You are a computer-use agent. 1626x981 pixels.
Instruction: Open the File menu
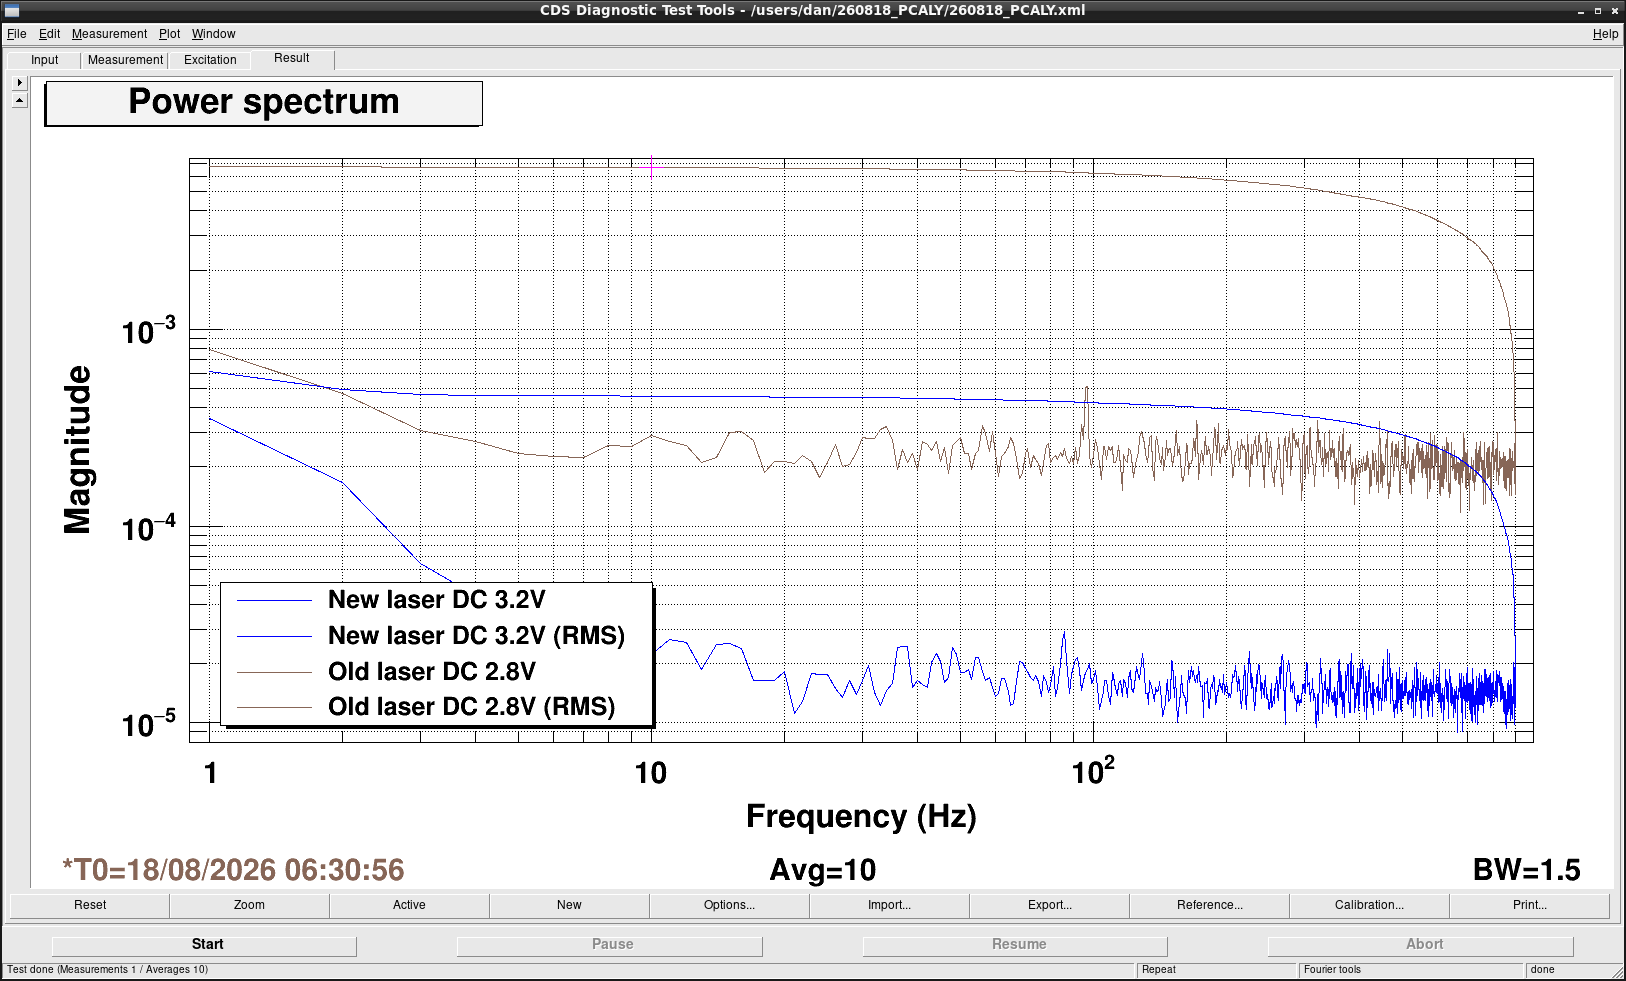click(17, 34)
